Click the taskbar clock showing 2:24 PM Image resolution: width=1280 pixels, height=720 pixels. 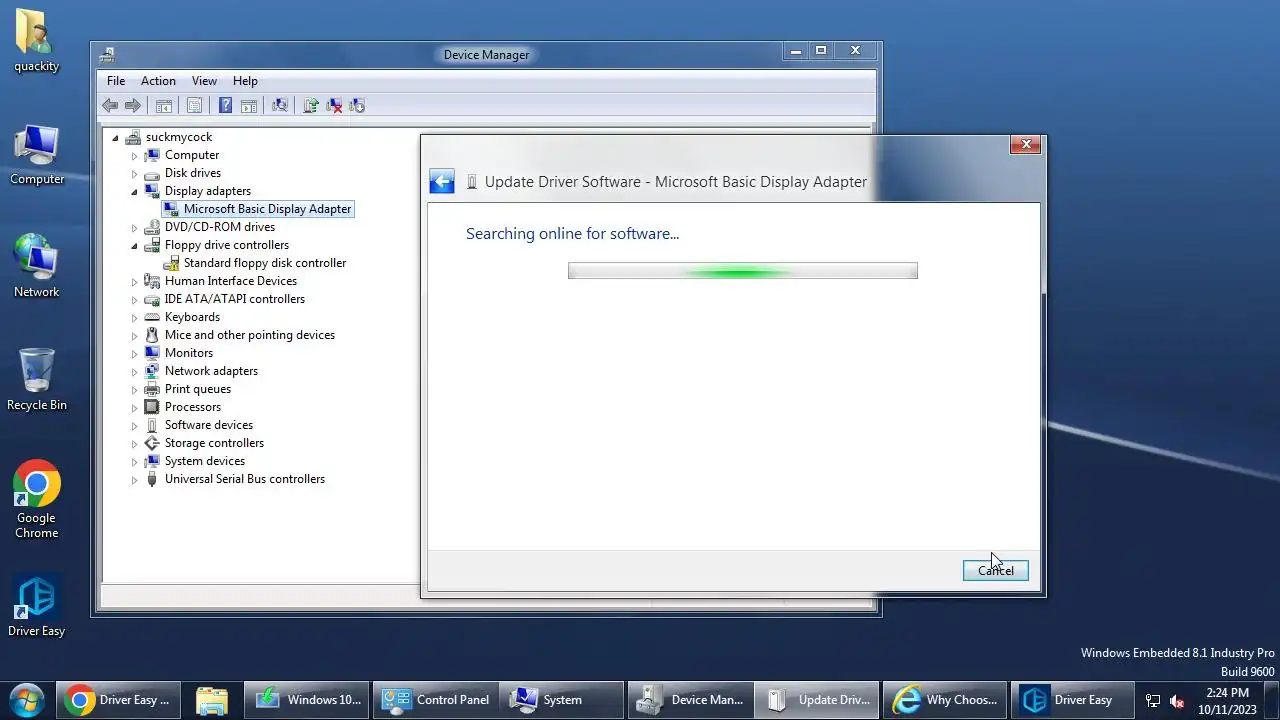click(1228, 700)
